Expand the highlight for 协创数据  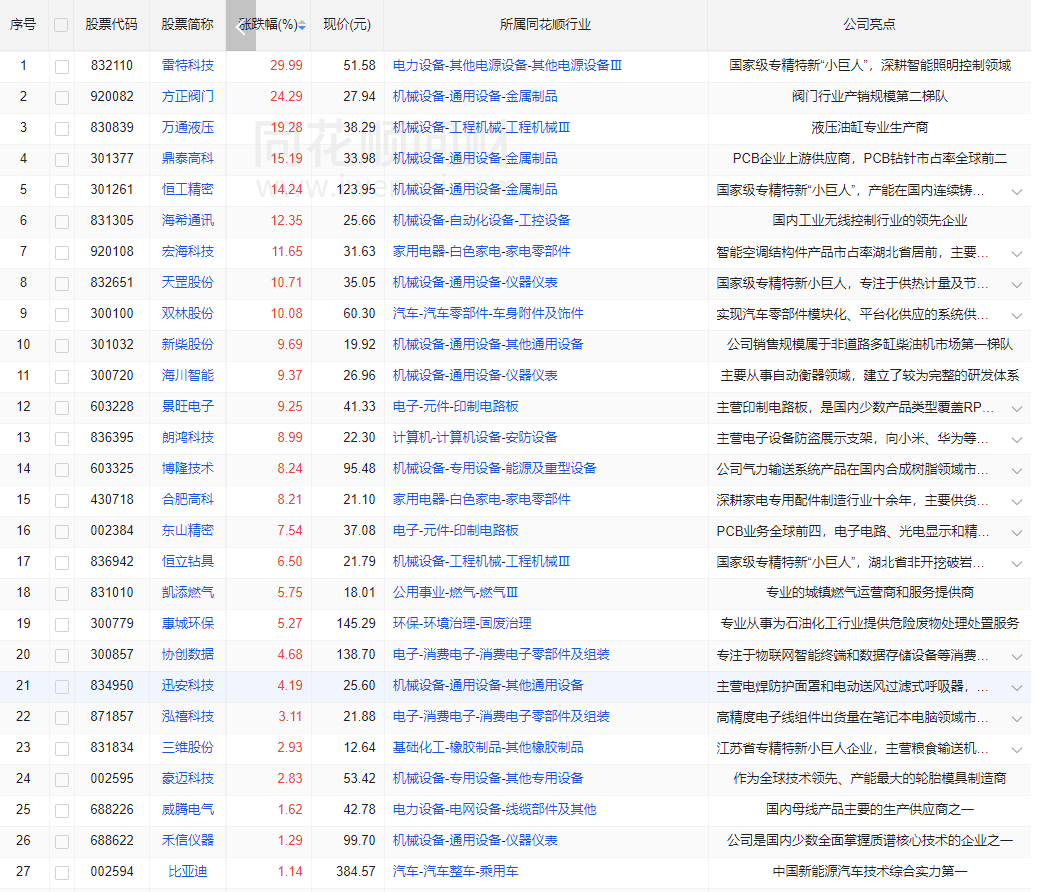[x=1016, y=657]
